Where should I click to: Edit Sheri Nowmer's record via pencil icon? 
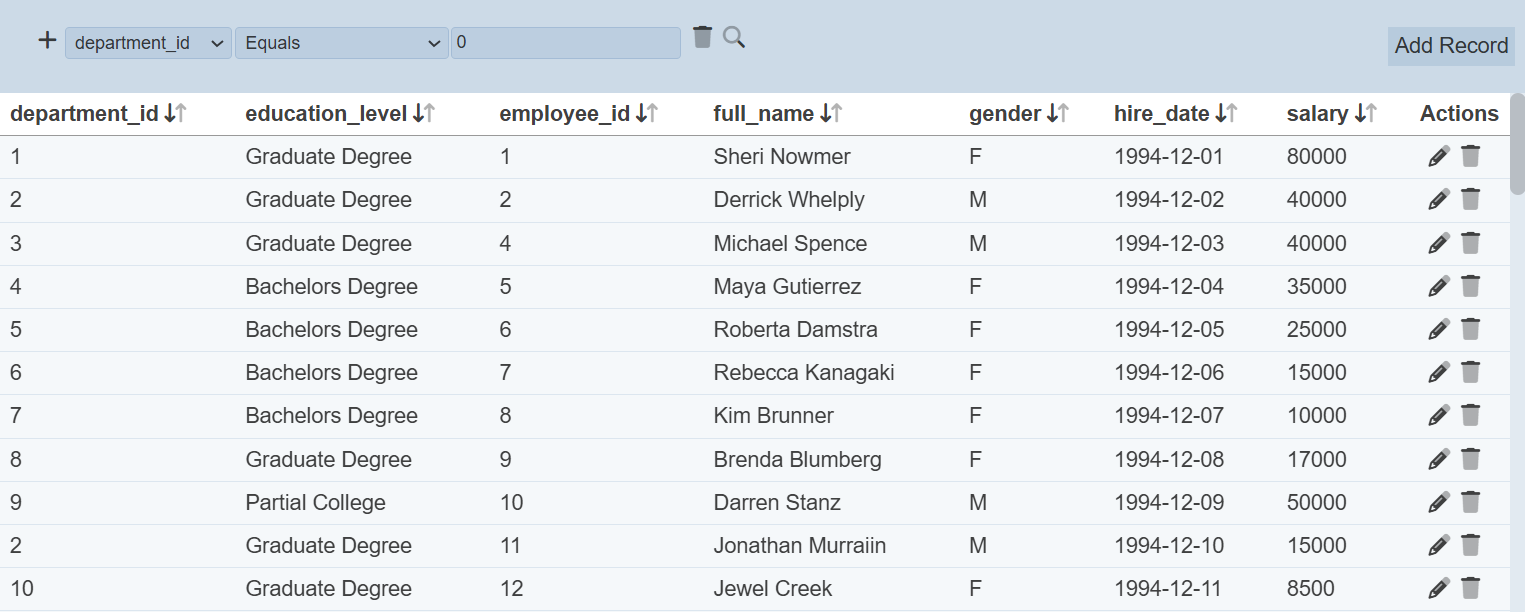tap(1438, 156)
